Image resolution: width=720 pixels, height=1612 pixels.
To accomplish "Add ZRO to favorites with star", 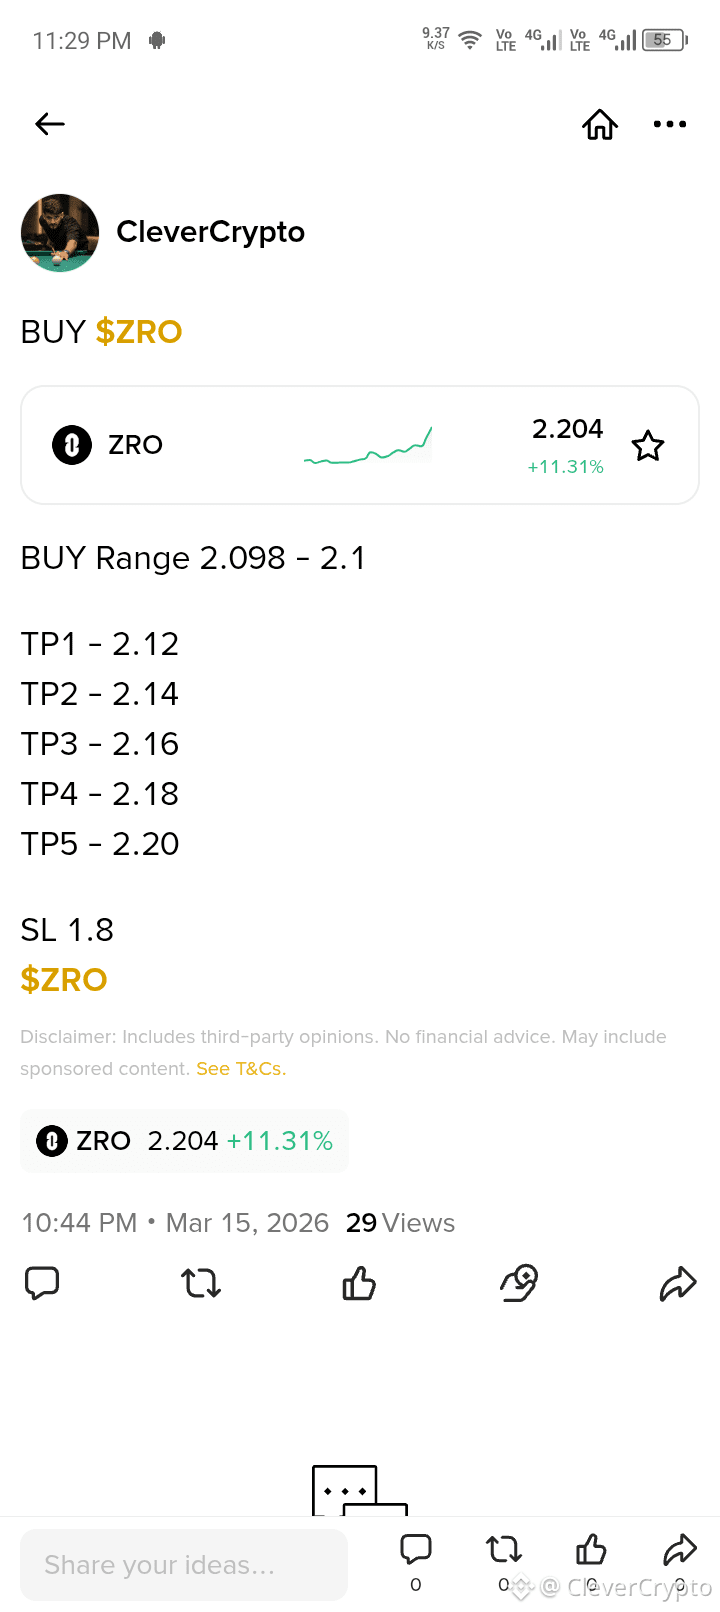I will pyautogui.click(x=648, y=445).
